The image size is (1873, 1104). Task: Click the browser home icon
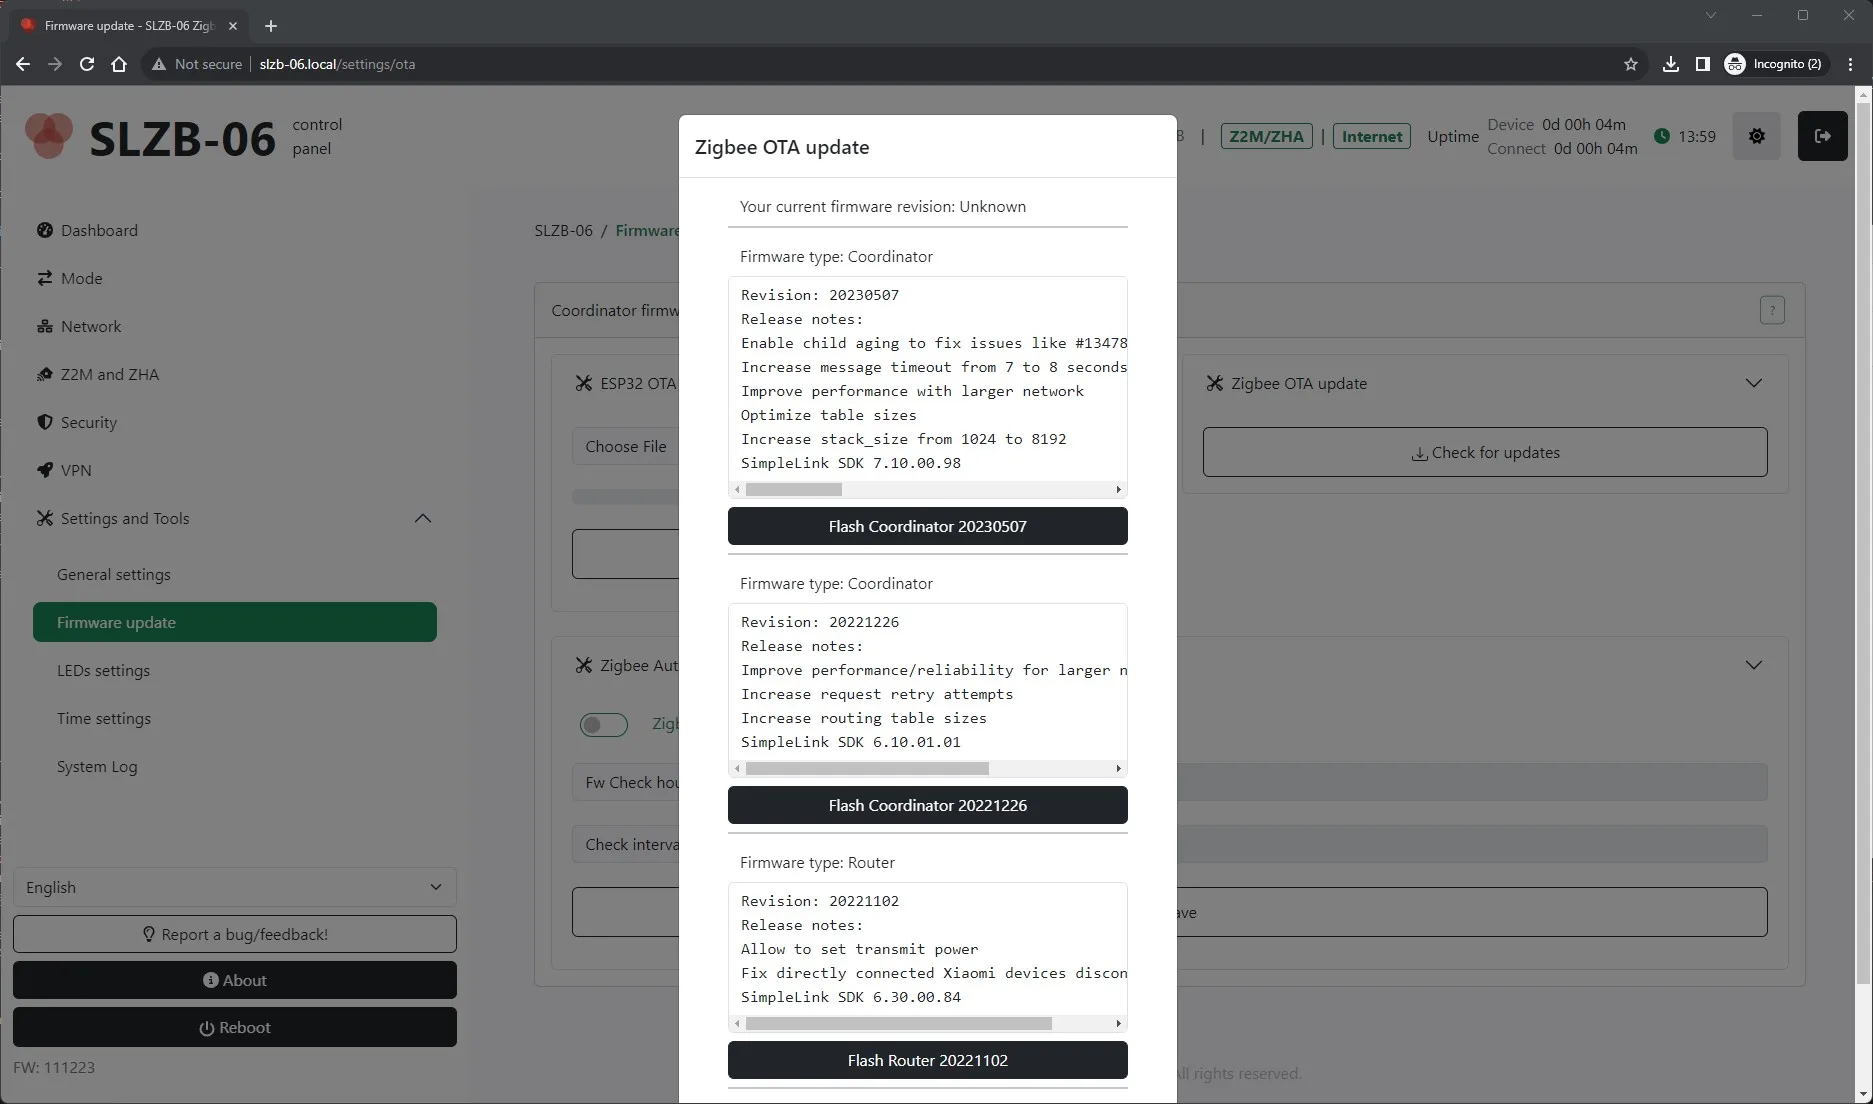[x=119, y=64]
